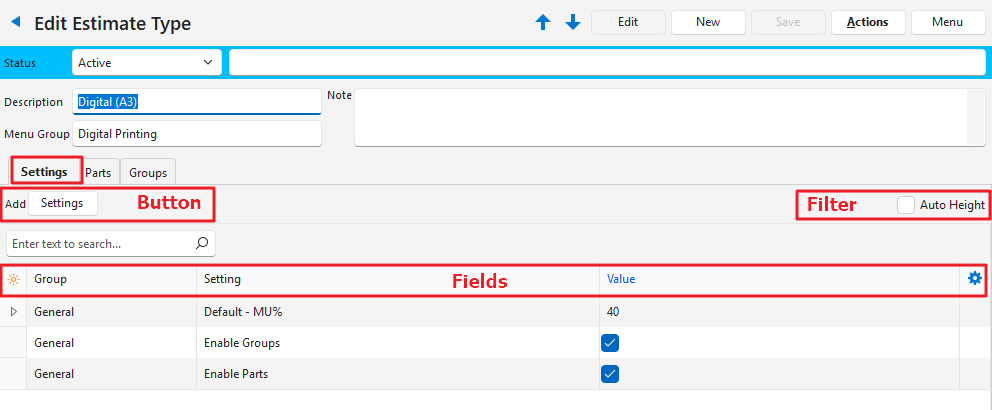Click the orange sun icon in grid header
992x410 pixels.
(x=13, y=280)
